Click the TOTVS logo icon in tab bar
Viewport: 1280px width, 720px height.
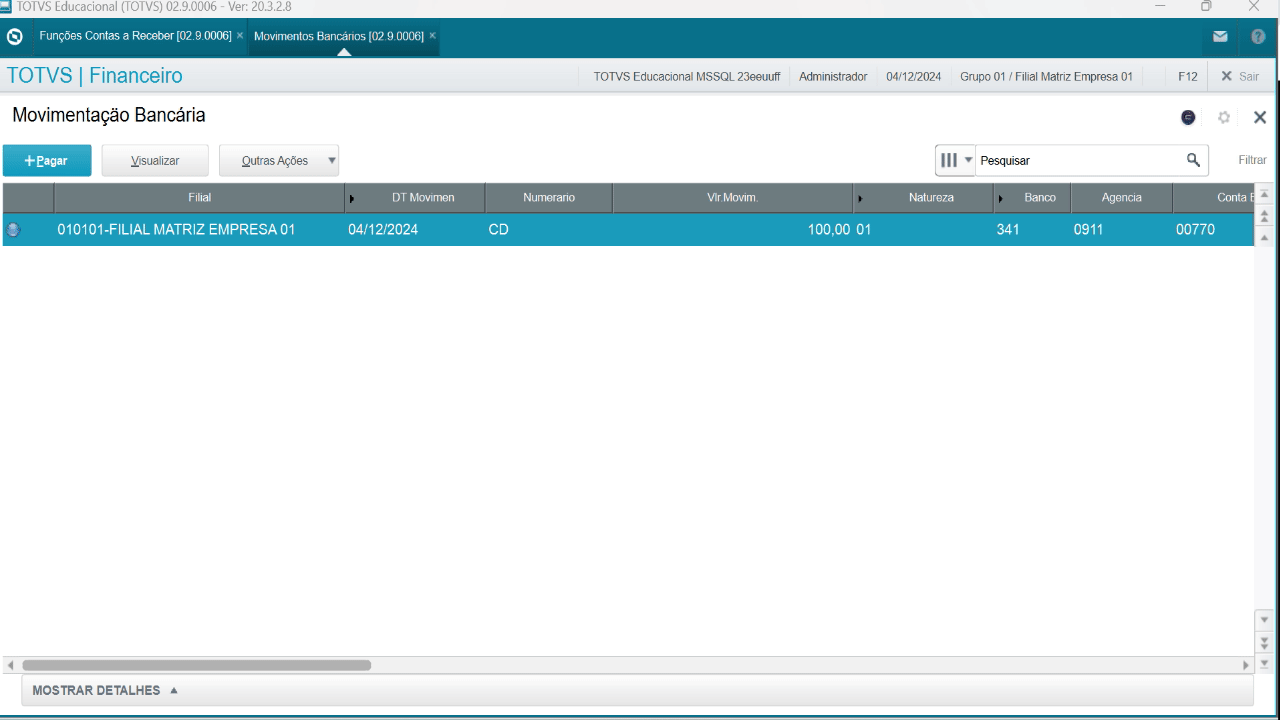[x=14, y=37]
